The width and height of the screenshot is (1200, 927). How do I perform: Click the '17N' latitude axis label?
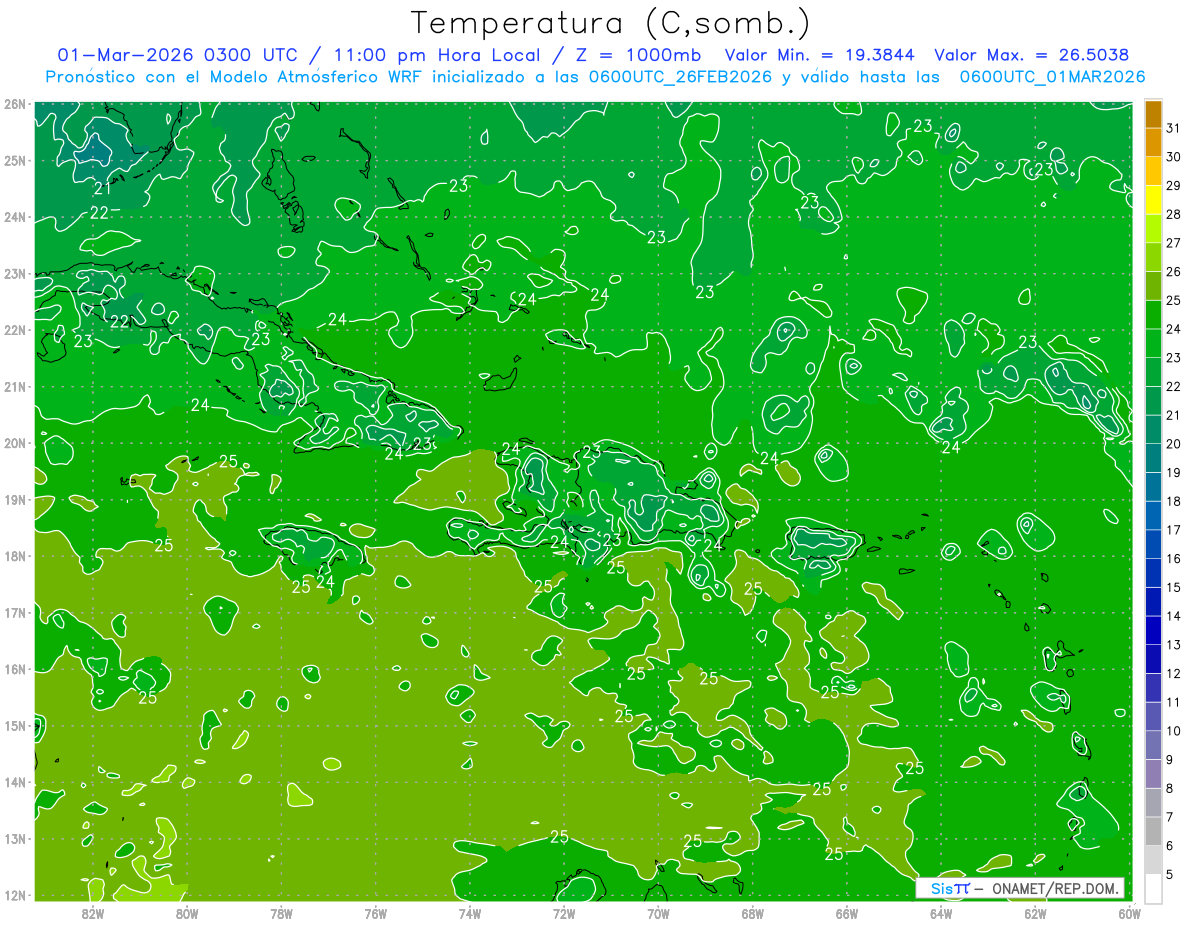pyautogui.click(x=15, y=612)
